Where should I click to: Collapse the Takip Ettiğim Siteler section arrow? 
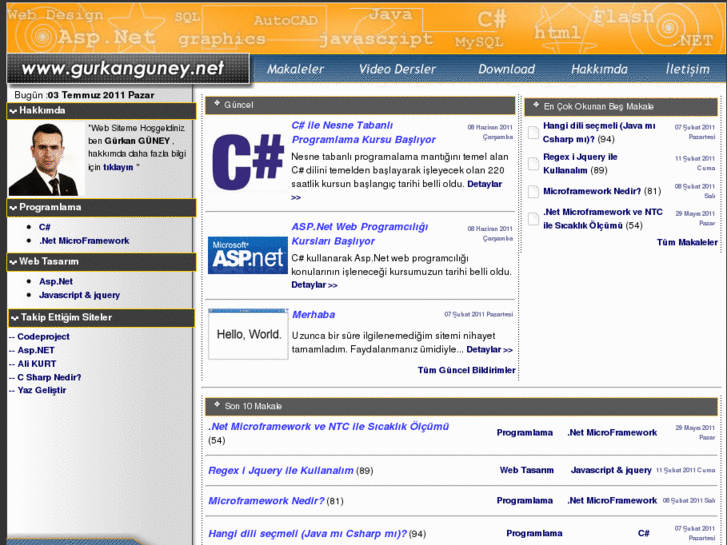click(14, 318)
